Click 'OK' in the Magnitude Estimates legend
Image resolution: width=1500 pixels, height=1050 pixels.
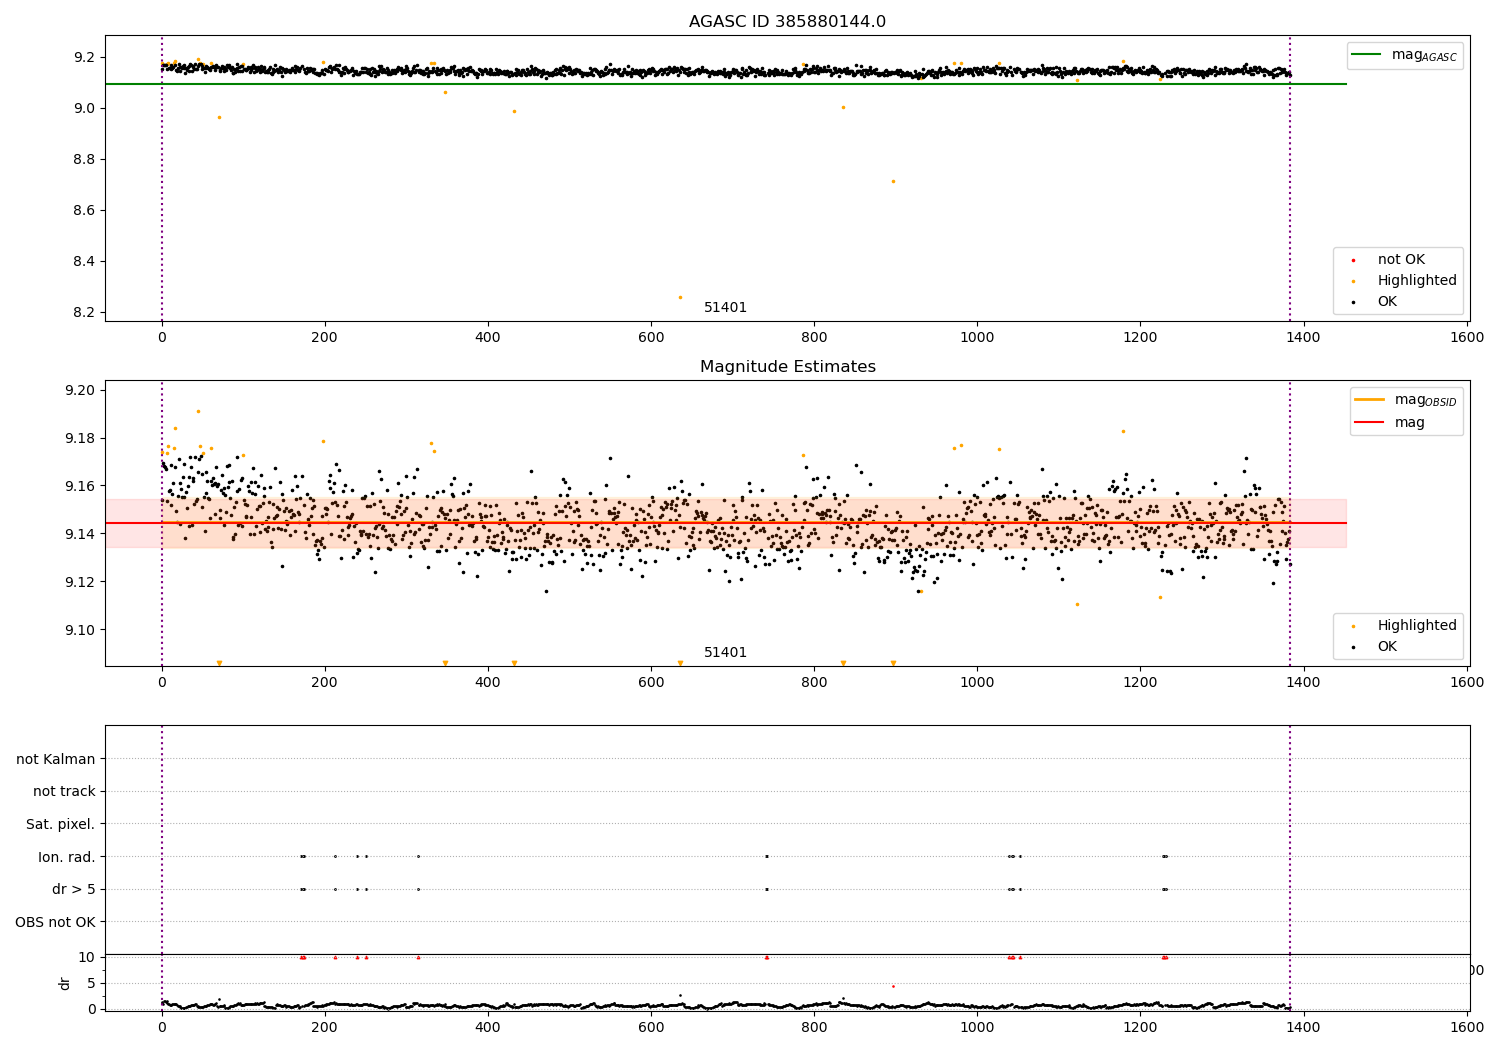pos(1387,647)
